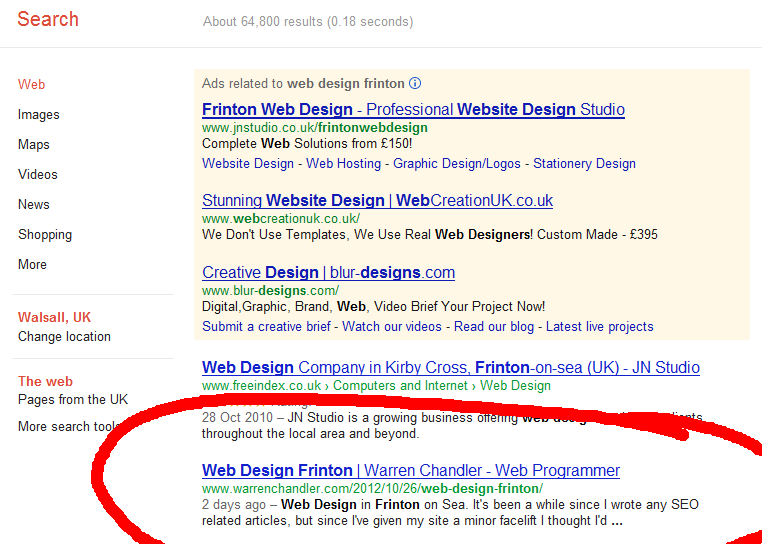Click Watch our videos sitelink

(392, 326)
